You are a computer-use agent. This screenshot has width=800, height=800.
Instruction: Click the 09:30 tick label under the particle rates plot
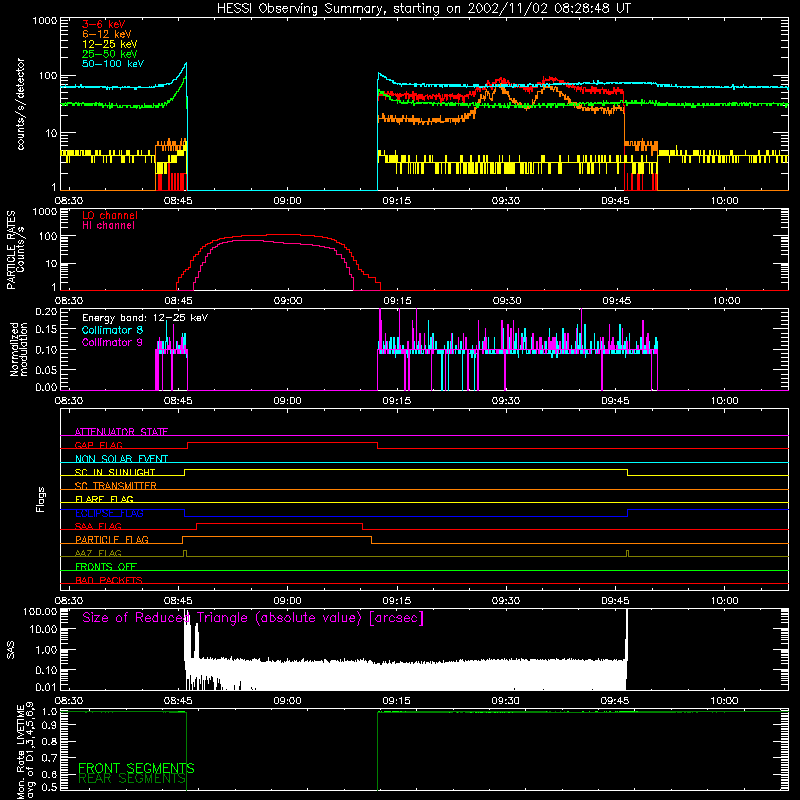507,301
